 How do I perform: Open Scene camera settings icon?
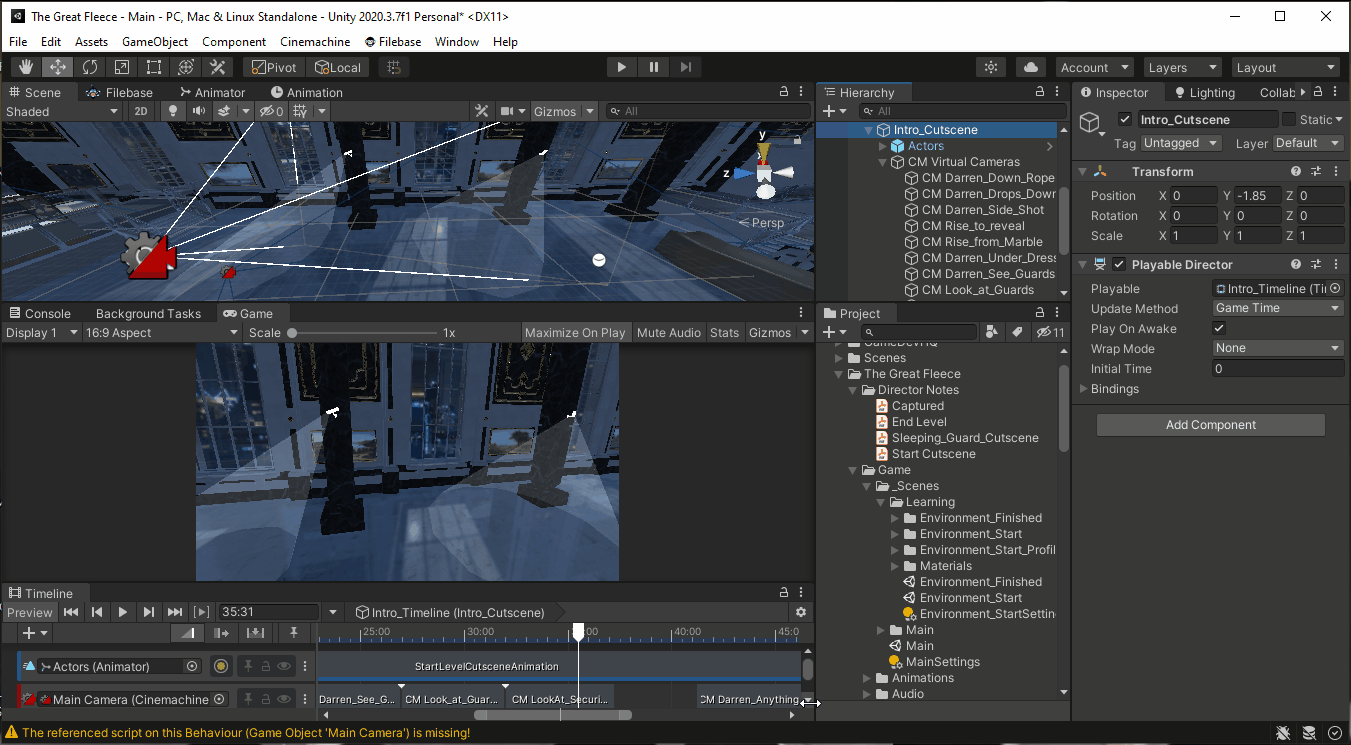click(x=508, y=111)
